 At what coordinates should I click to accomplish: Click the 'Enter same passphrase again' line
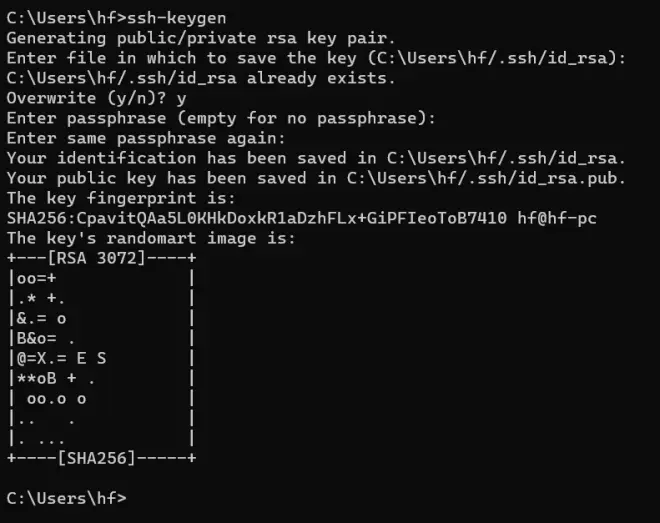[146, 138]
